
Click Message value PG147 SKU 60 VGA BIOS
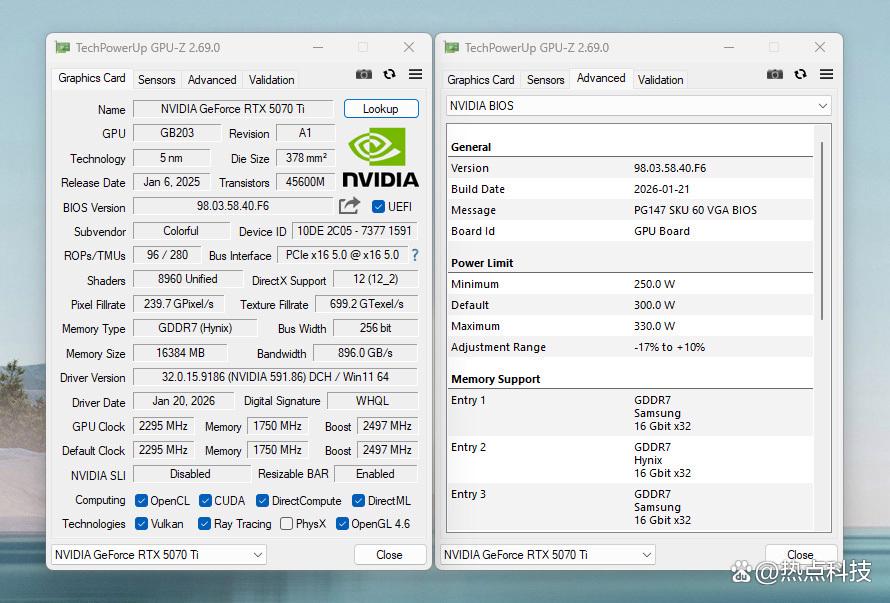695,210
